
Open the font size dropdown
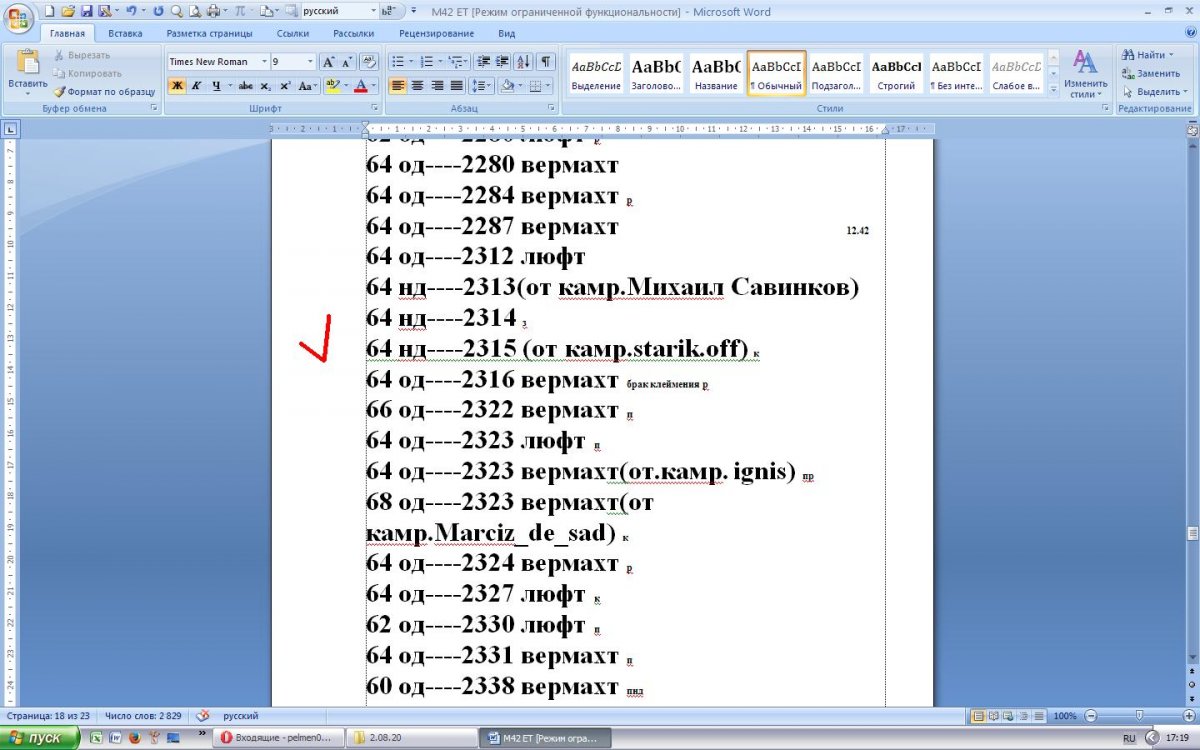click(x=310, y=62)
